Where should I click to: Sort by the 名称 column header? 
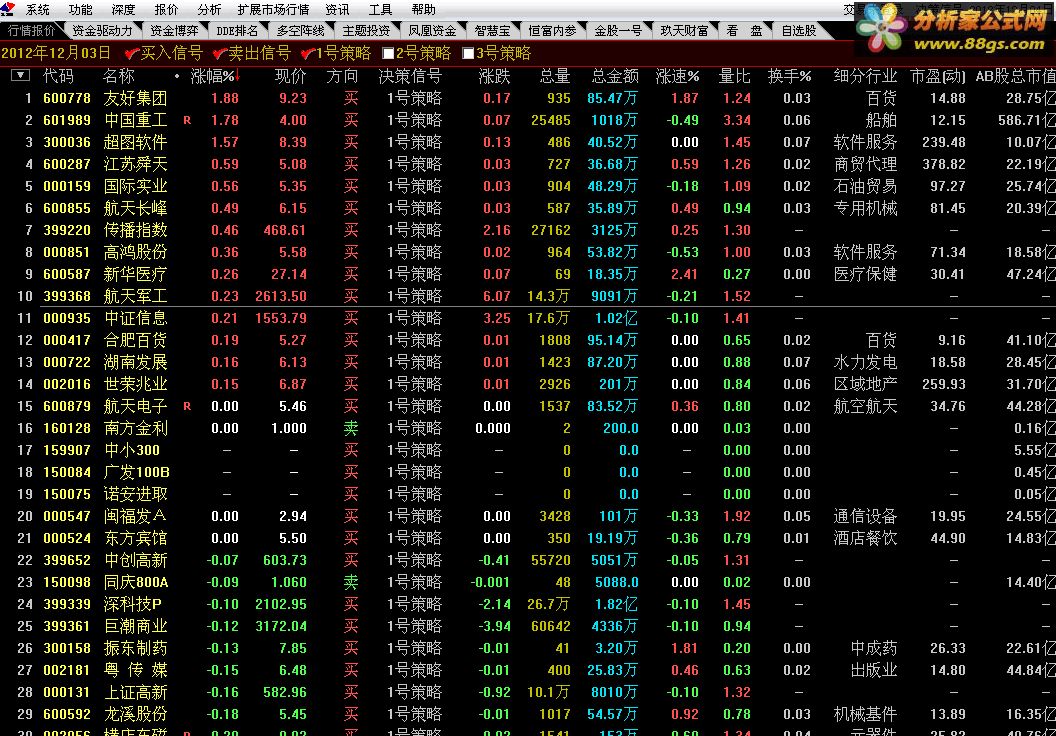119,76
